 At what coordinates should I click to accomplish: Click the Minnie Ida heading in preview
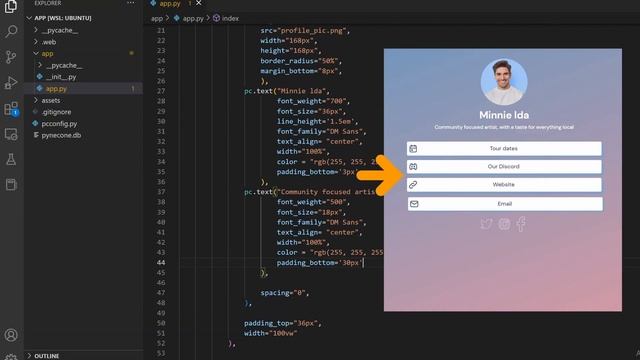pyautogui.click(x=504, y=115)
